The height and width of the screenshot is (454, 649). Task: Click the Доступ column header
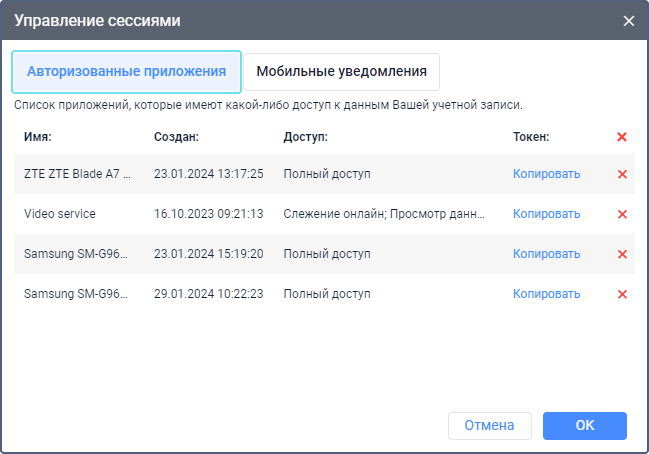point(305,137)
